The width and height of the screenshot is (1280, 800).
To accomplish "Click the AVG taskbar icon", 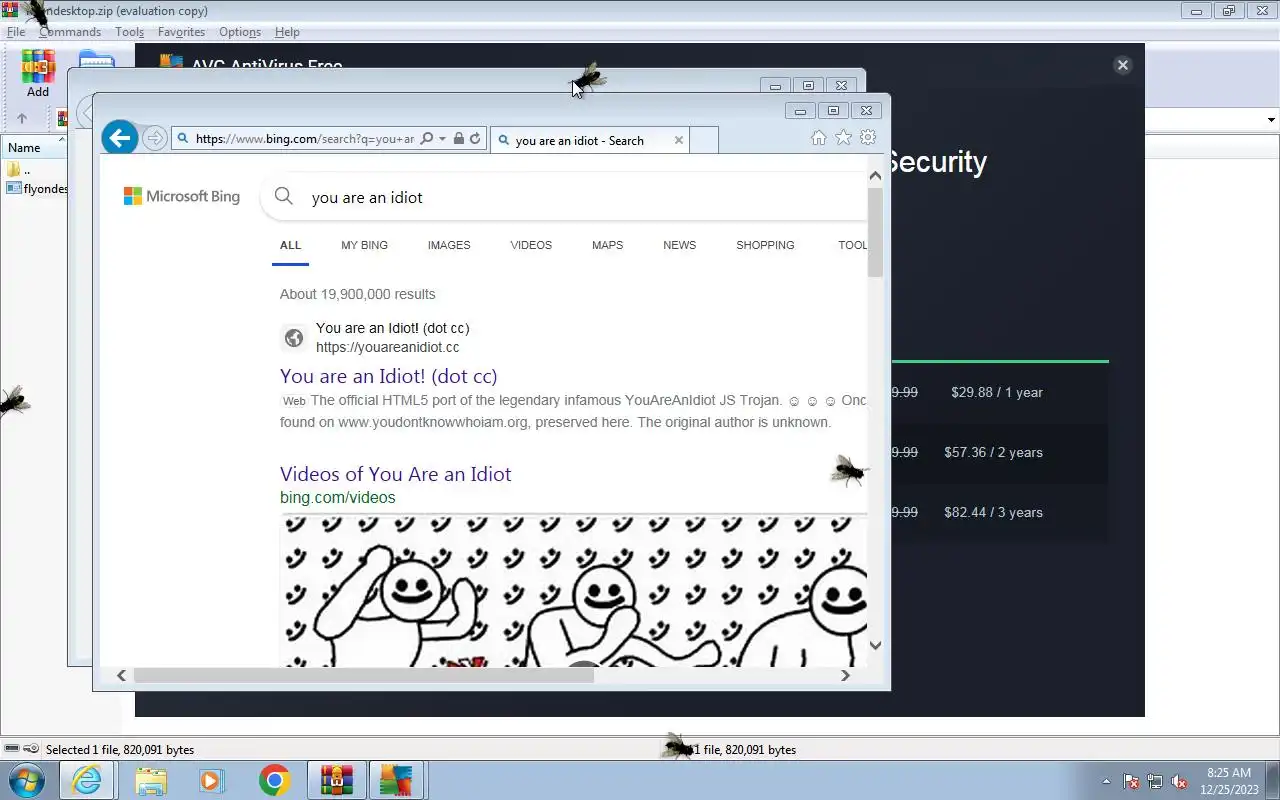I will pos(397,780).
